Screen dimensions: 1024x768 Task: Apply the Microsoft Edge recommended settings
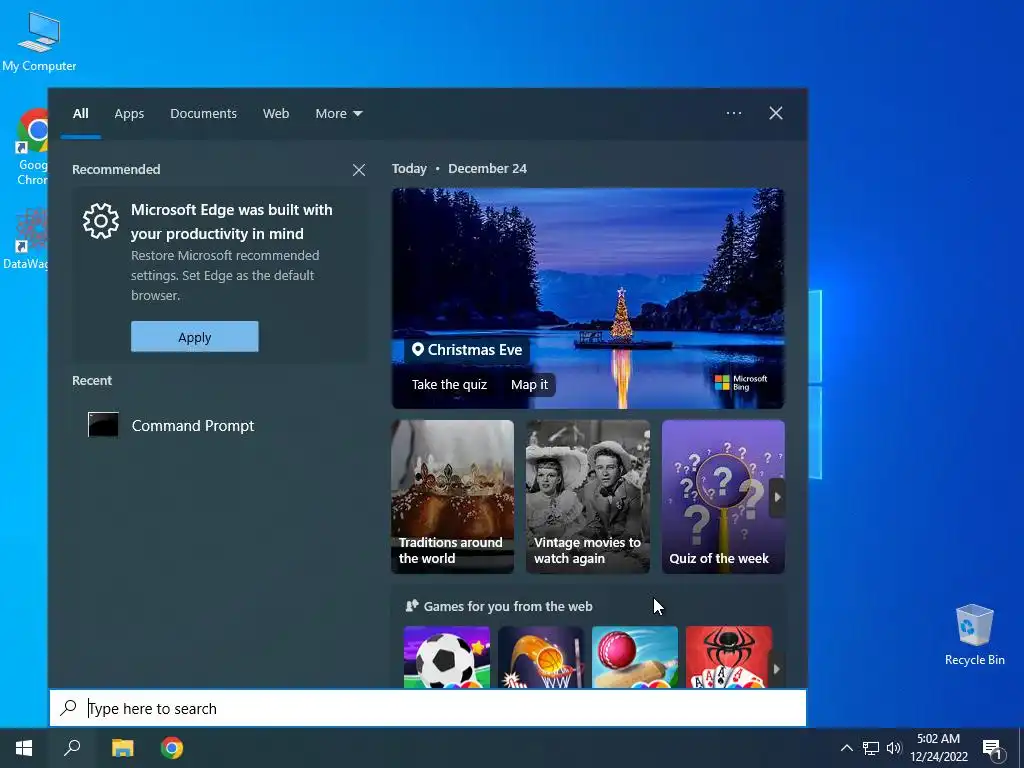(x=195, y=337)
